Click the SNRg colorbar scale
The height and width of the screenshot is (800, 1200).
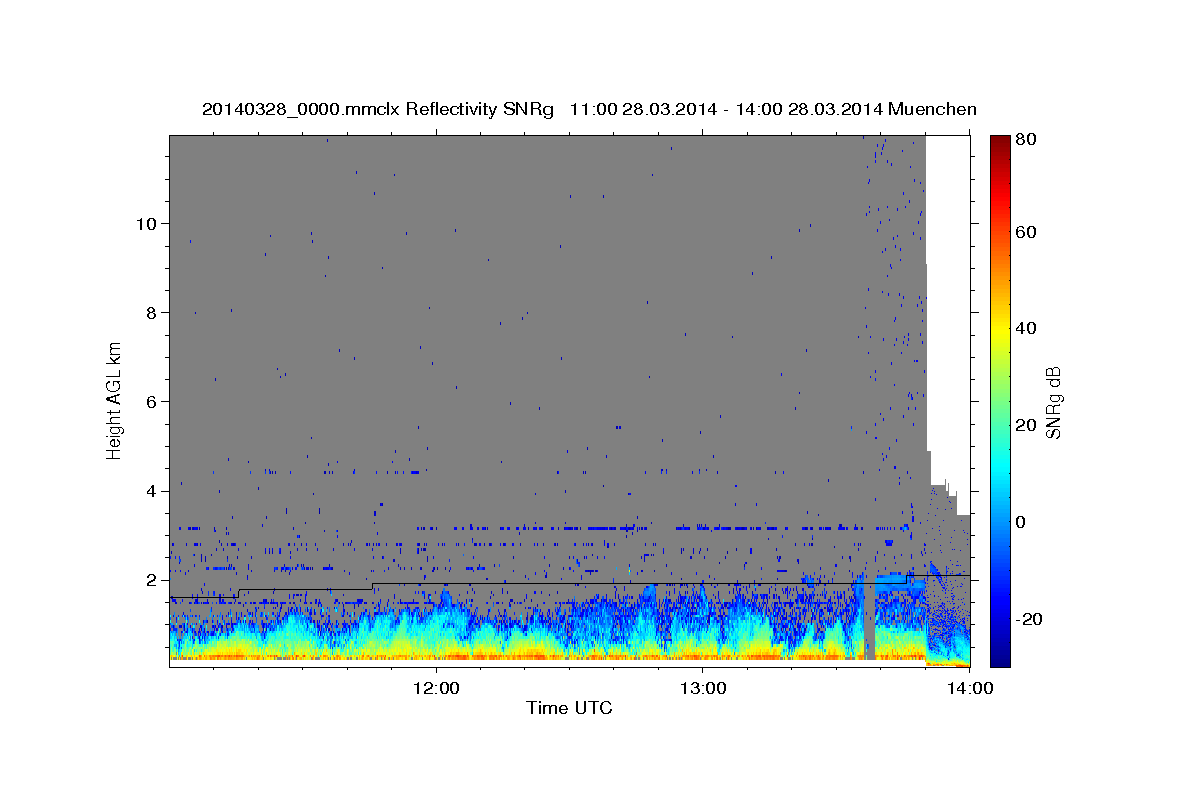click(x=999, y=401)
